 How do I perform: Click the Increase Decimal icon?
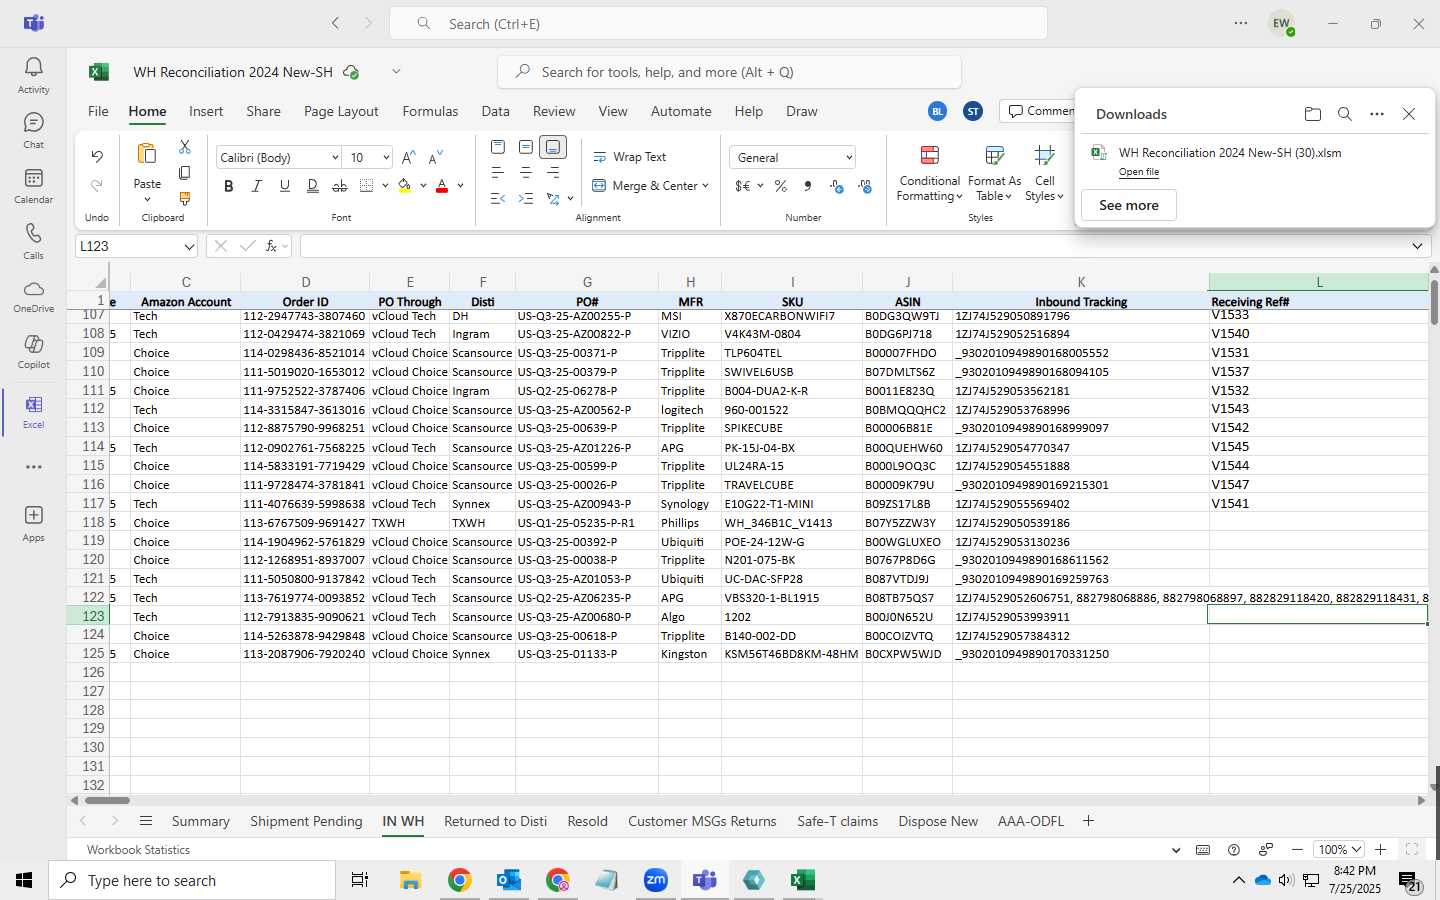pyautogui.click(x=836, y=186)
